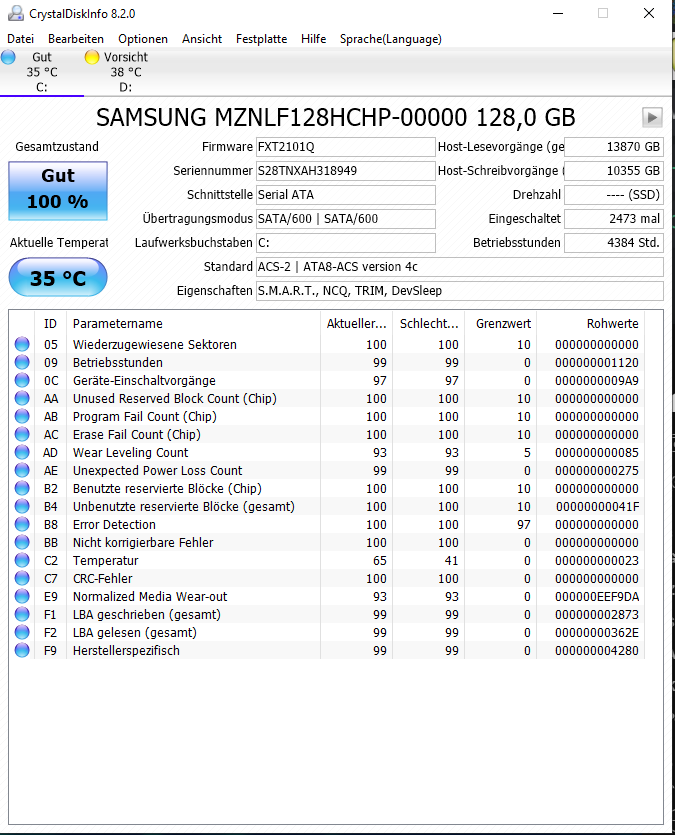Open the Ansicht menu

202,39
